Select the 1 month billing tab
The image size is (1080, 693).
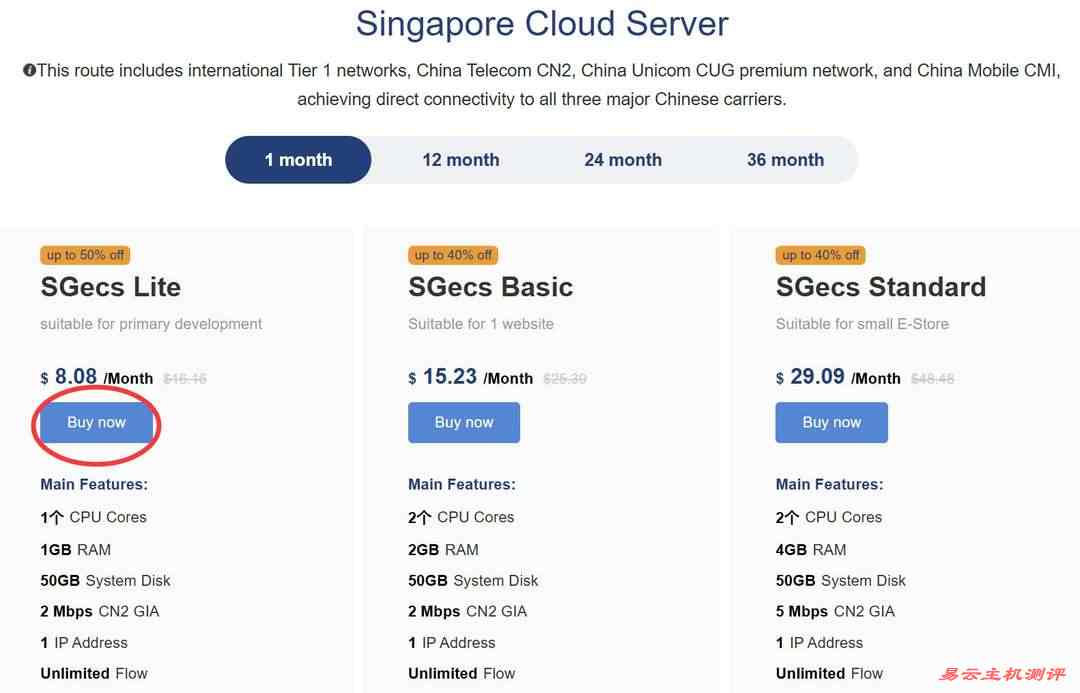298,160
